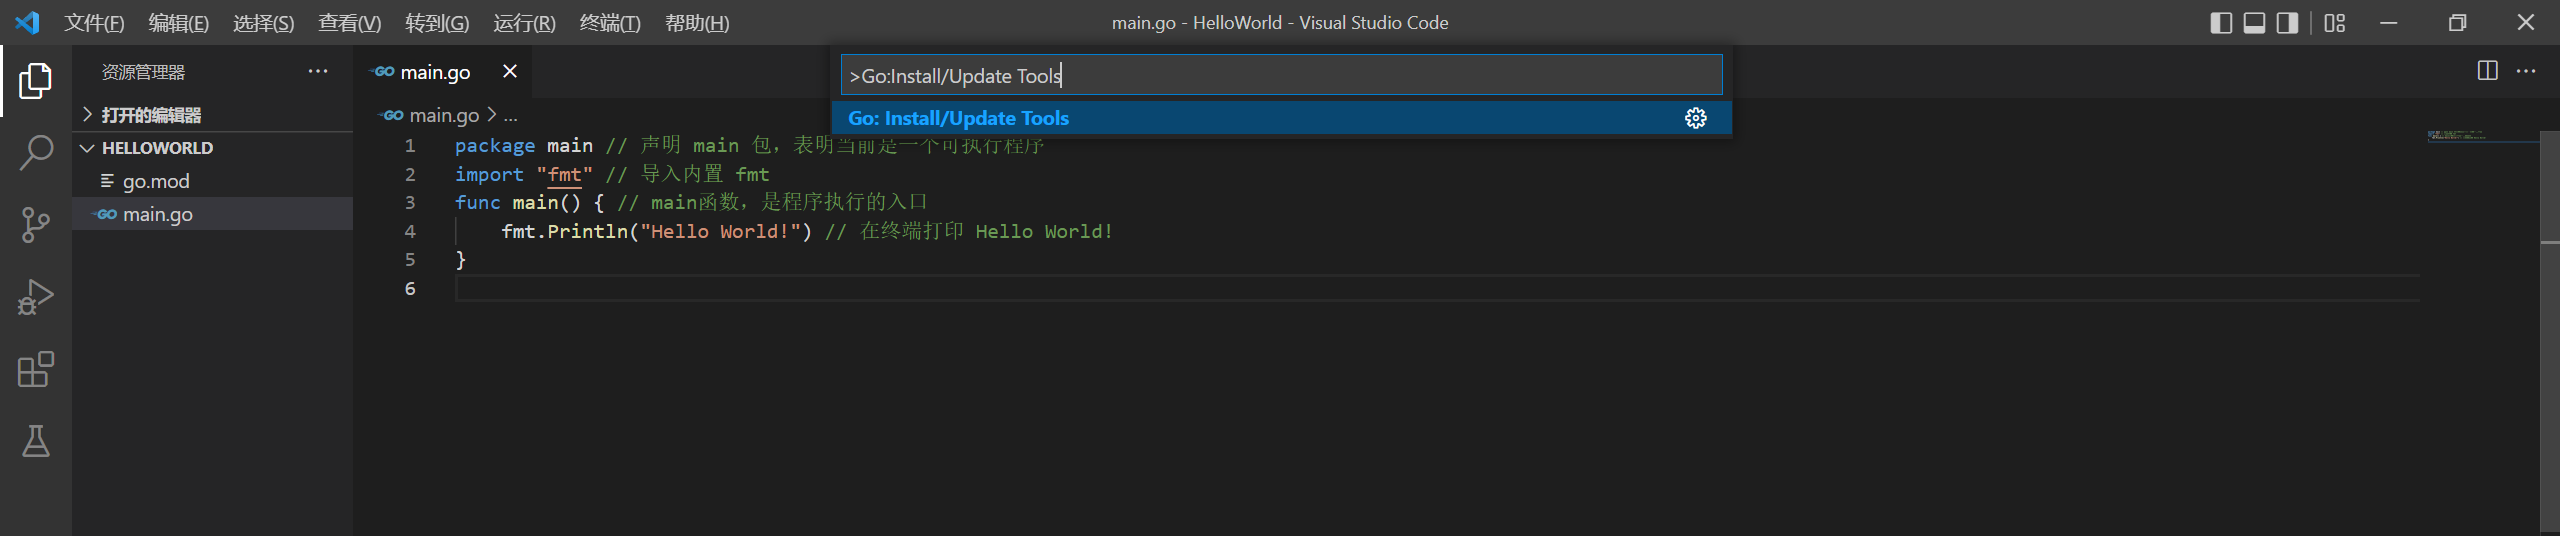Toggle the bottom panel visibility

(x=2254, y=23)
